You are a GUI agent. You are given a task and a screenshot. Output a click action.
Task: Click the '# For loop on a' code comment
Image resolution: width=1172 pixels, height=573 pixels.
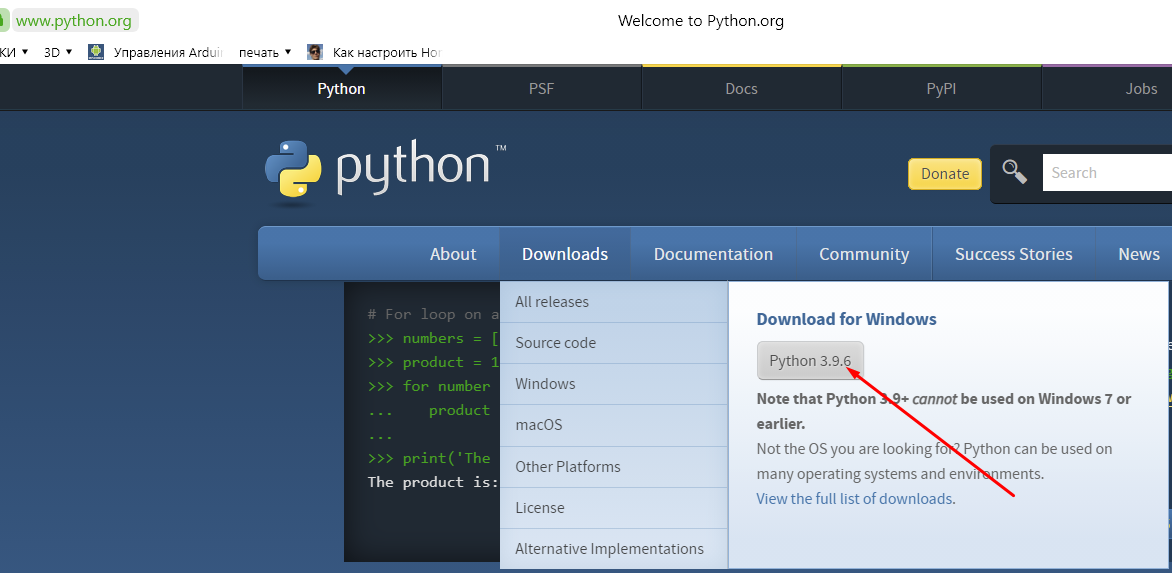click(x=434, y=315)
